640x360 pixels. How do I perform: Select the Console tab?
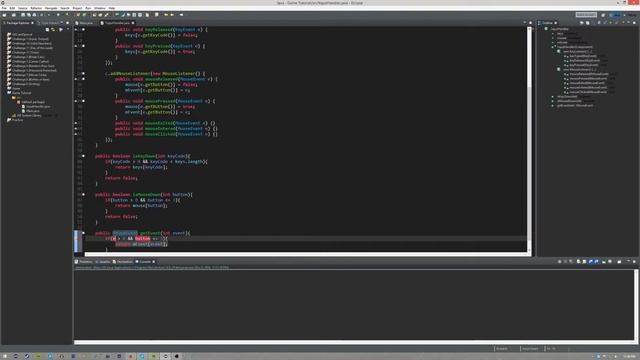click(143, 262)
